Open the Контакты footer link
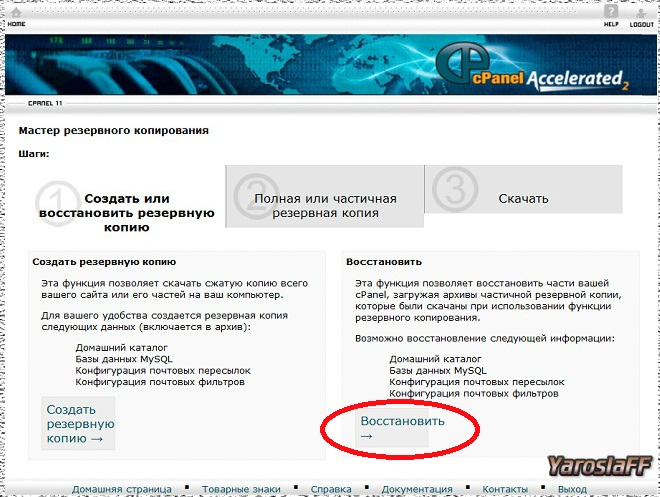This screenshot has width=660, height=497. coord(505,489)
